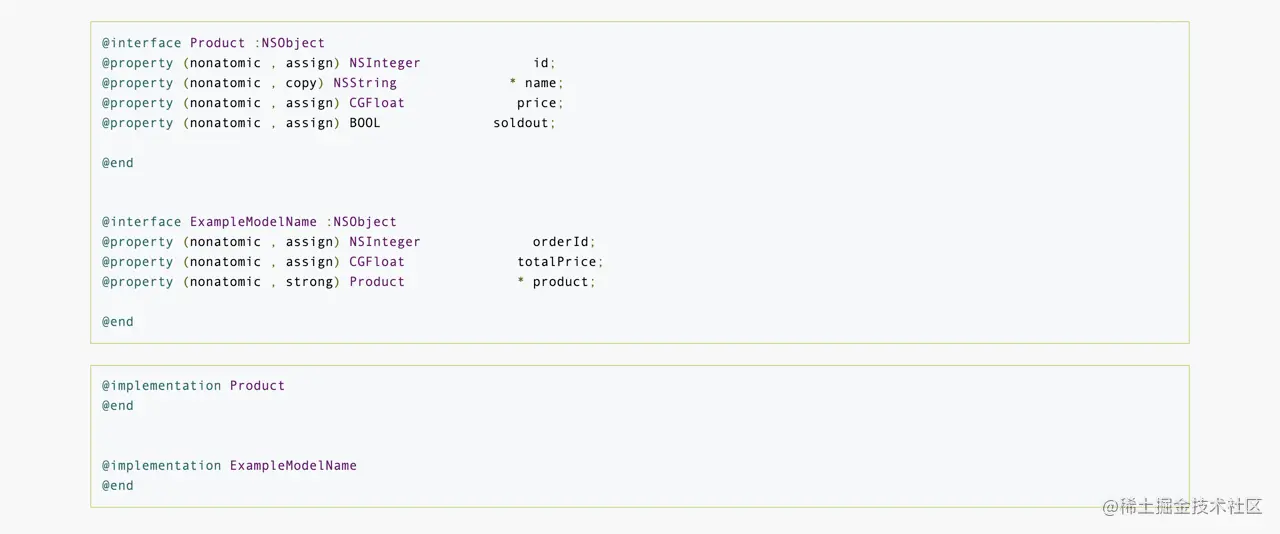Select the NSString type keyword
This screenshot has height=534, width=1280.
(365, 83)
